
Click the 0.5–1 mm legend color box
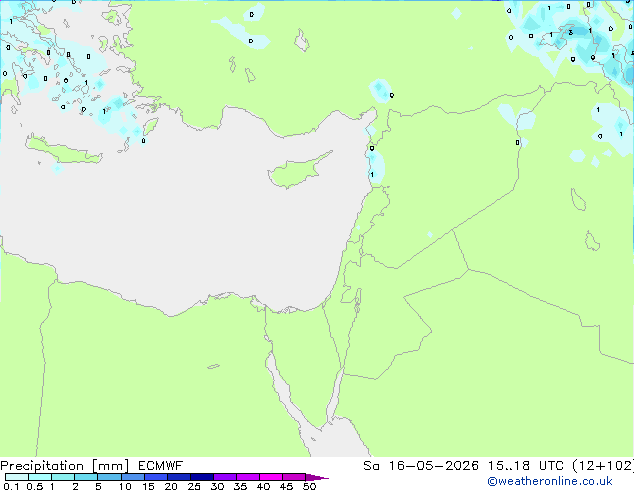(40, 477)
